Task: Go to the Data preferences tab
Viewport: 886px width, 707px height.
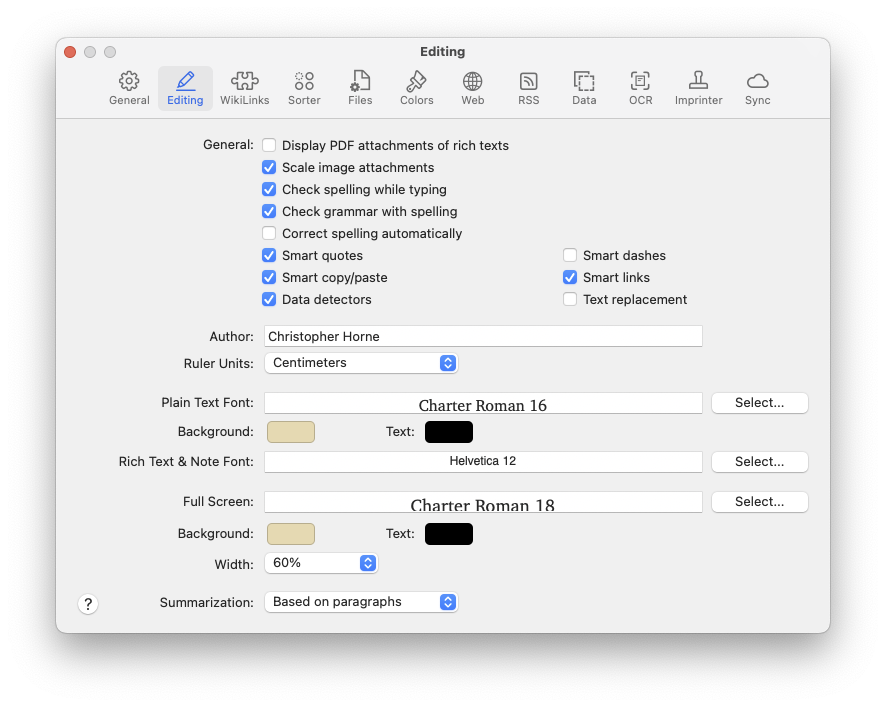Action: [x=584, y=88]
